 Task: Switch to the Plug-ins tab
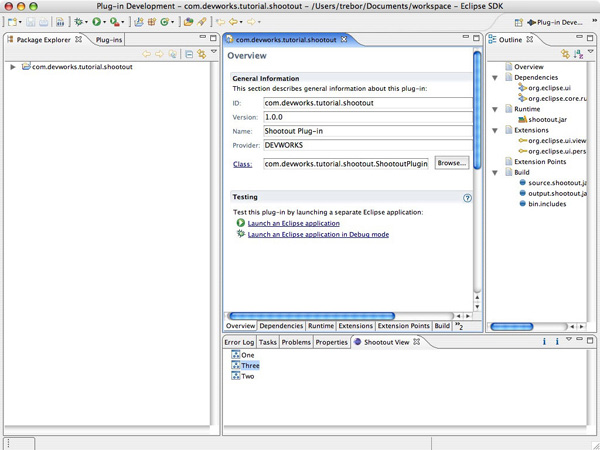(109, 40)
